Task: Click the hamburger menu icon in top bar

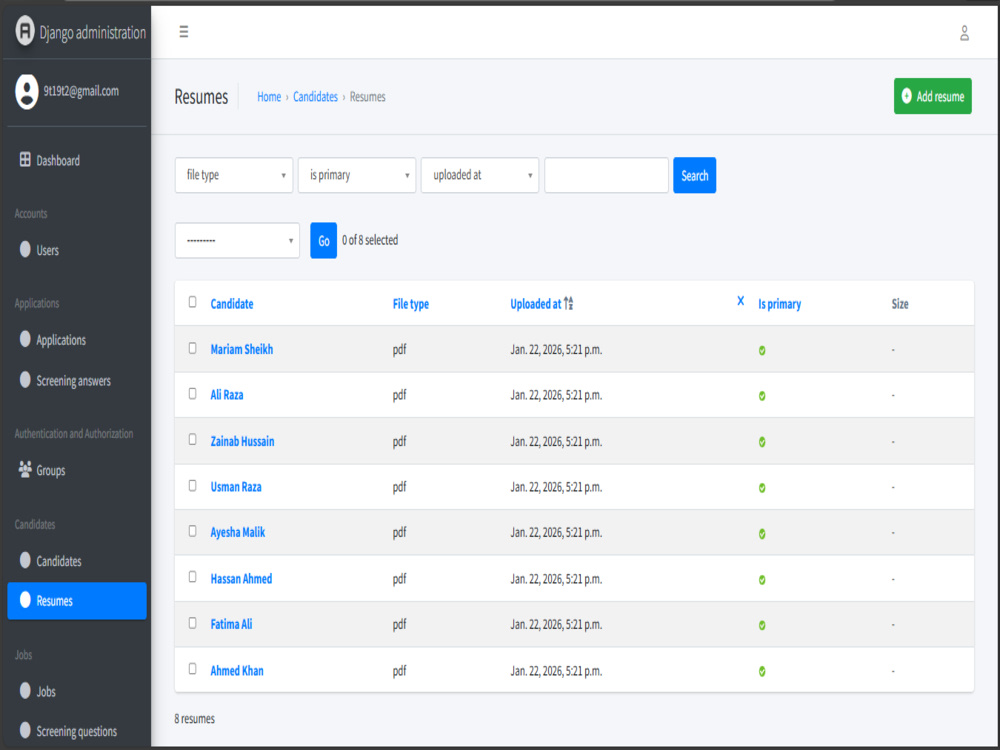Action: pyautogui.click(x=184, y=32)
